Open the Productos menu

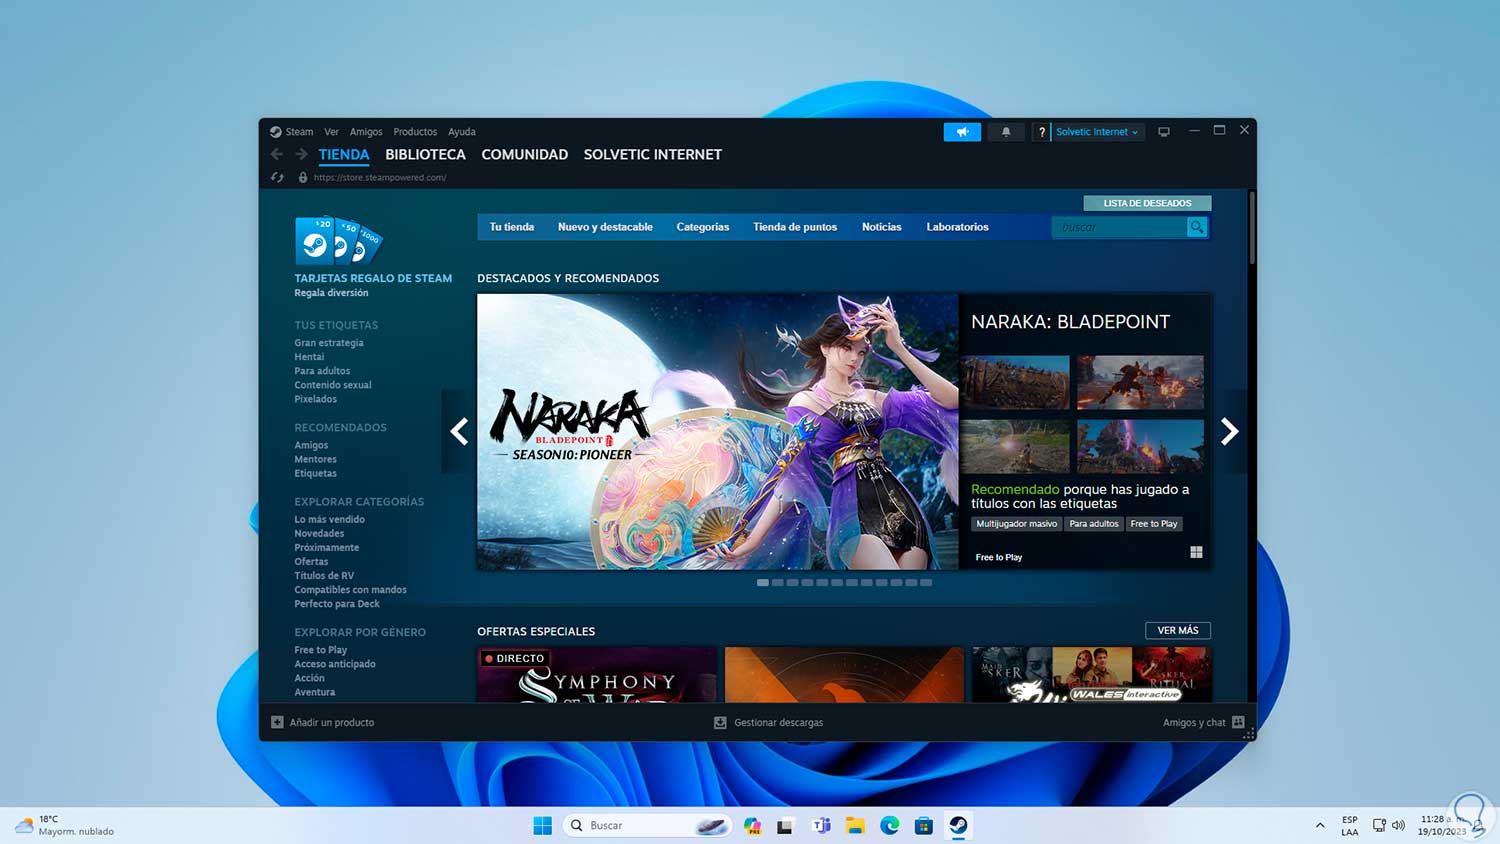pyautogui.click(x=415, y=132)
